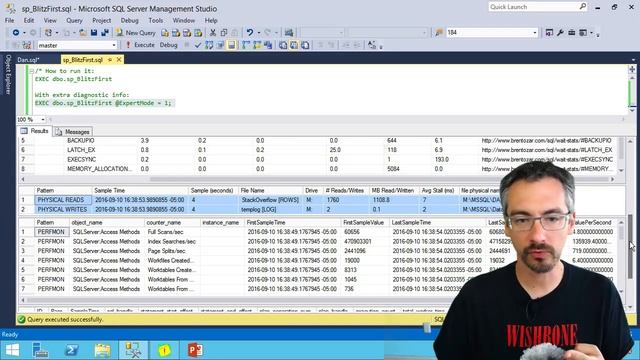Switch output to Results to Text
This screenshot has height=360, width=640.
[x=283, y=45]
